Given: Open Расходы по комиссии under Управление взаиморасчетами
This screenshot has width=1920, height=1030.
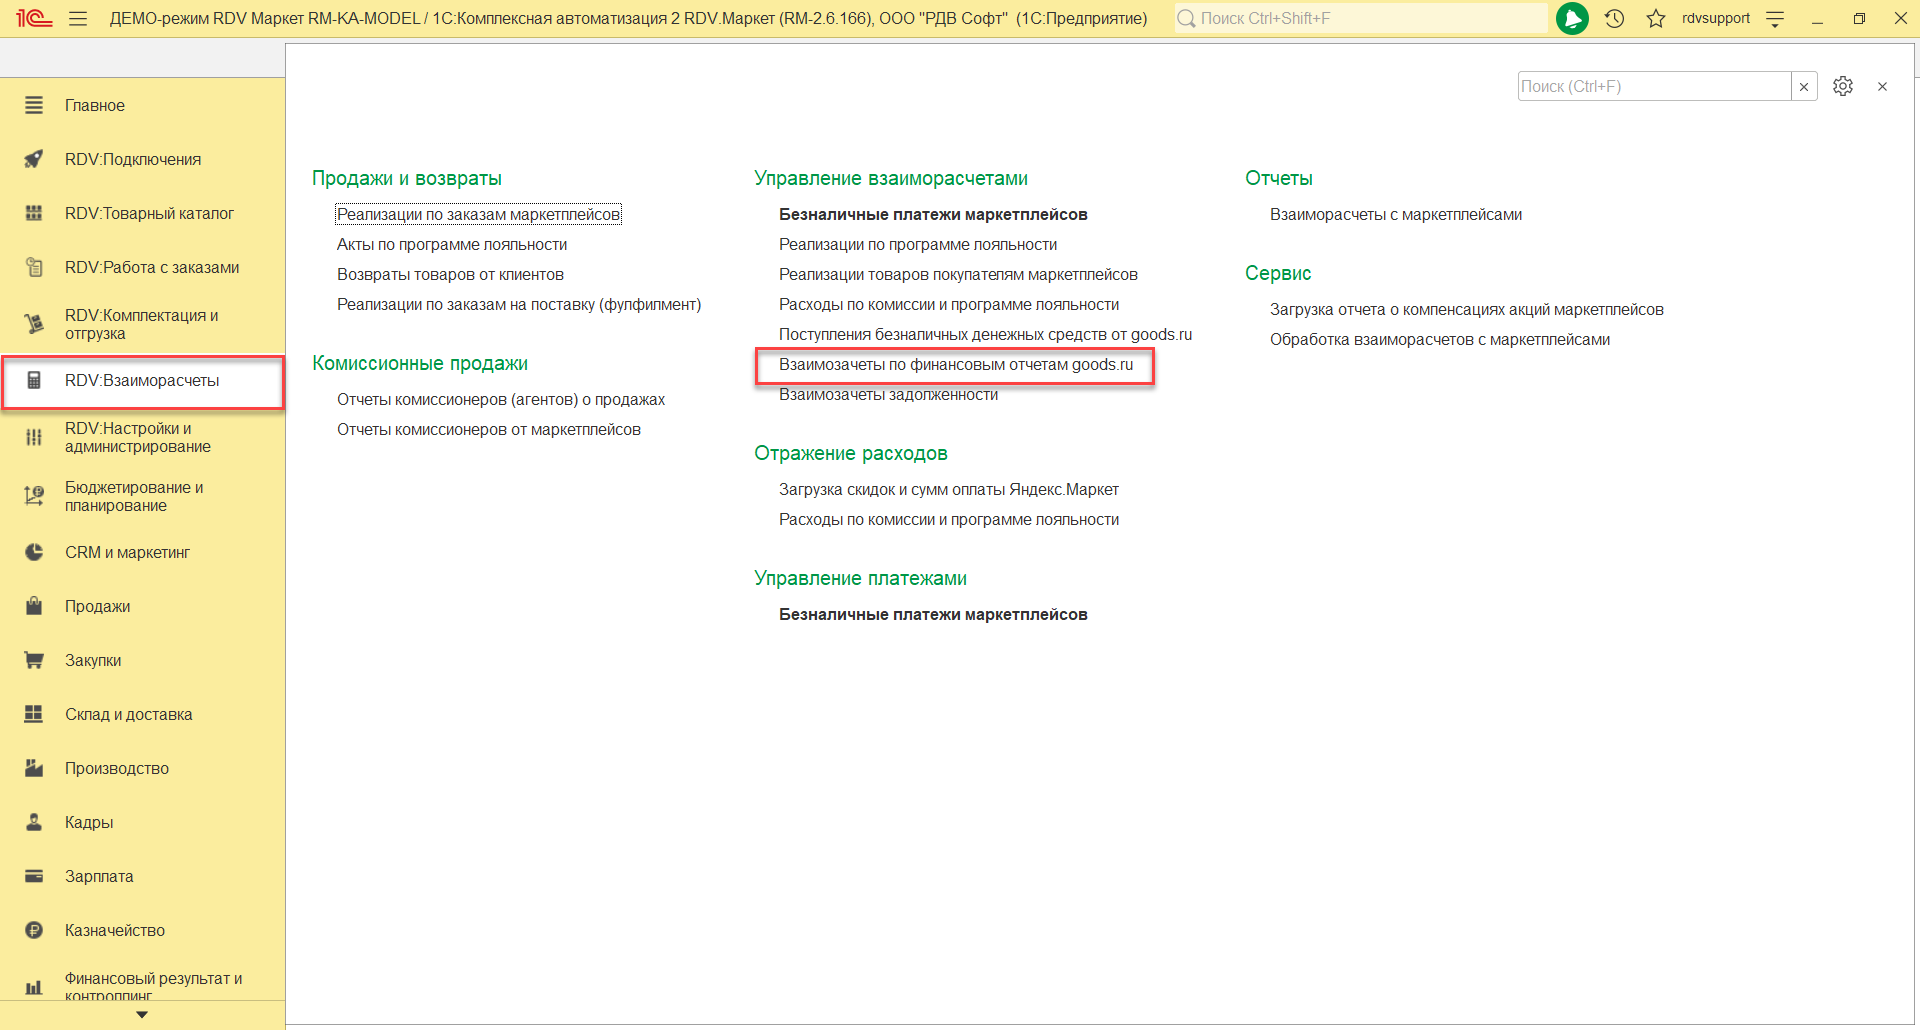Looking at the screenshot, I should (x=949, y=304).
